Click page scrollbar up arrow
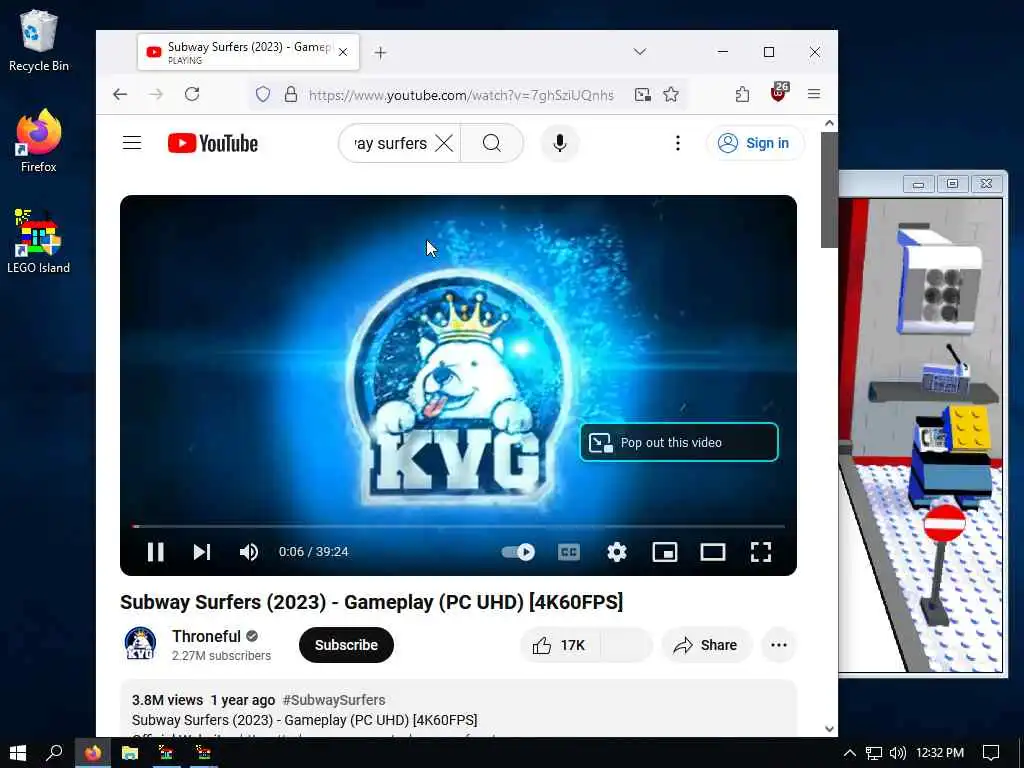Image resolution: width=1024 pixels, height=768 pixels. 829,123
